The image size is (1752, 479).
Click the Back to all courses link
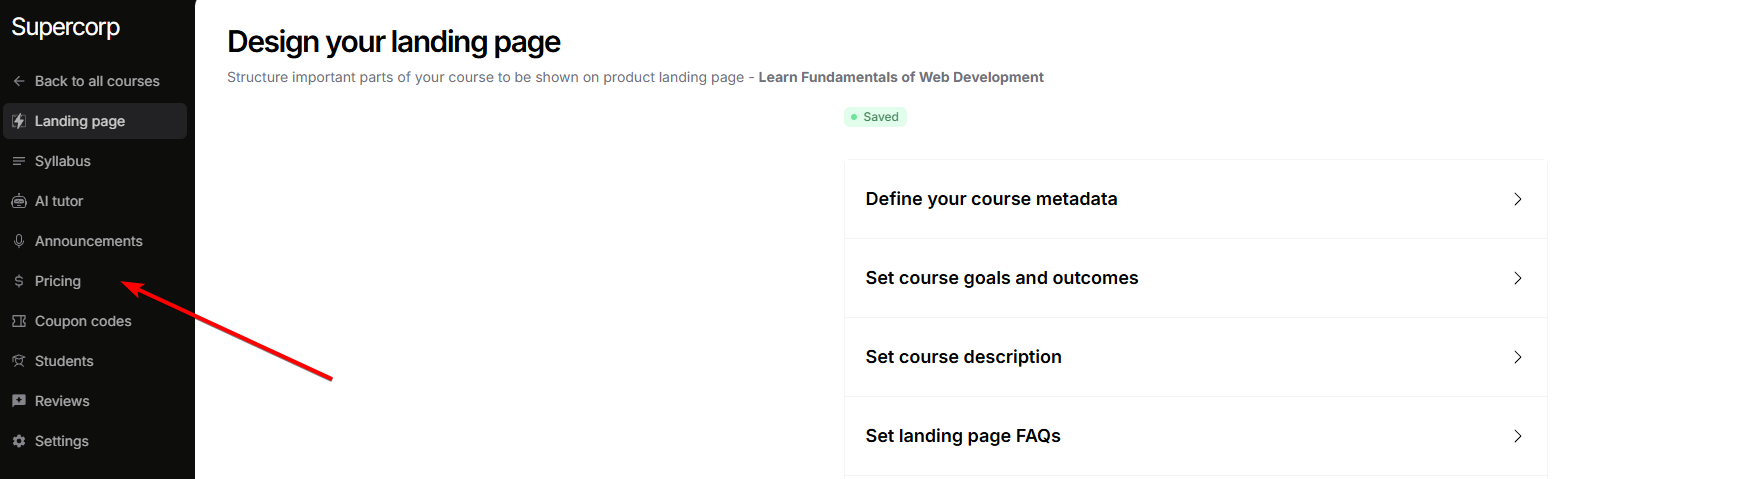click(x=97, y=81)
